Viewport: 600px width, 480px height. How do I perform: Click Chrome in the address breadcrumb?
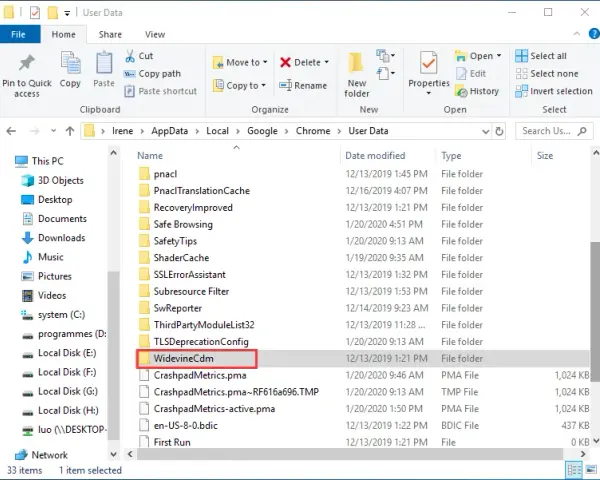(x=313, y=131)
